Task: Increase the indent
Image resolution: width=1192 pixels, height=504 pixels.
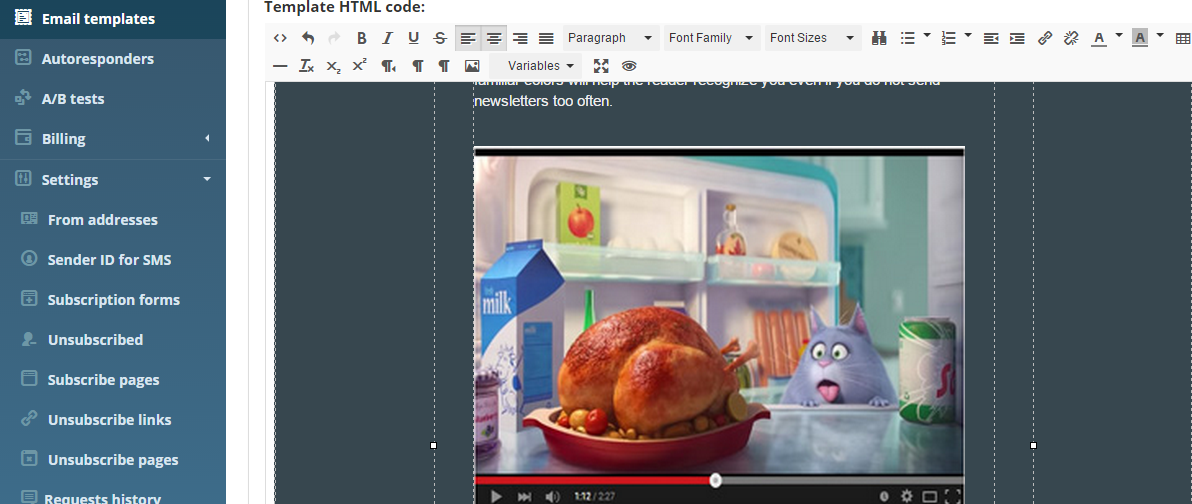Action: pos(1017,38)
